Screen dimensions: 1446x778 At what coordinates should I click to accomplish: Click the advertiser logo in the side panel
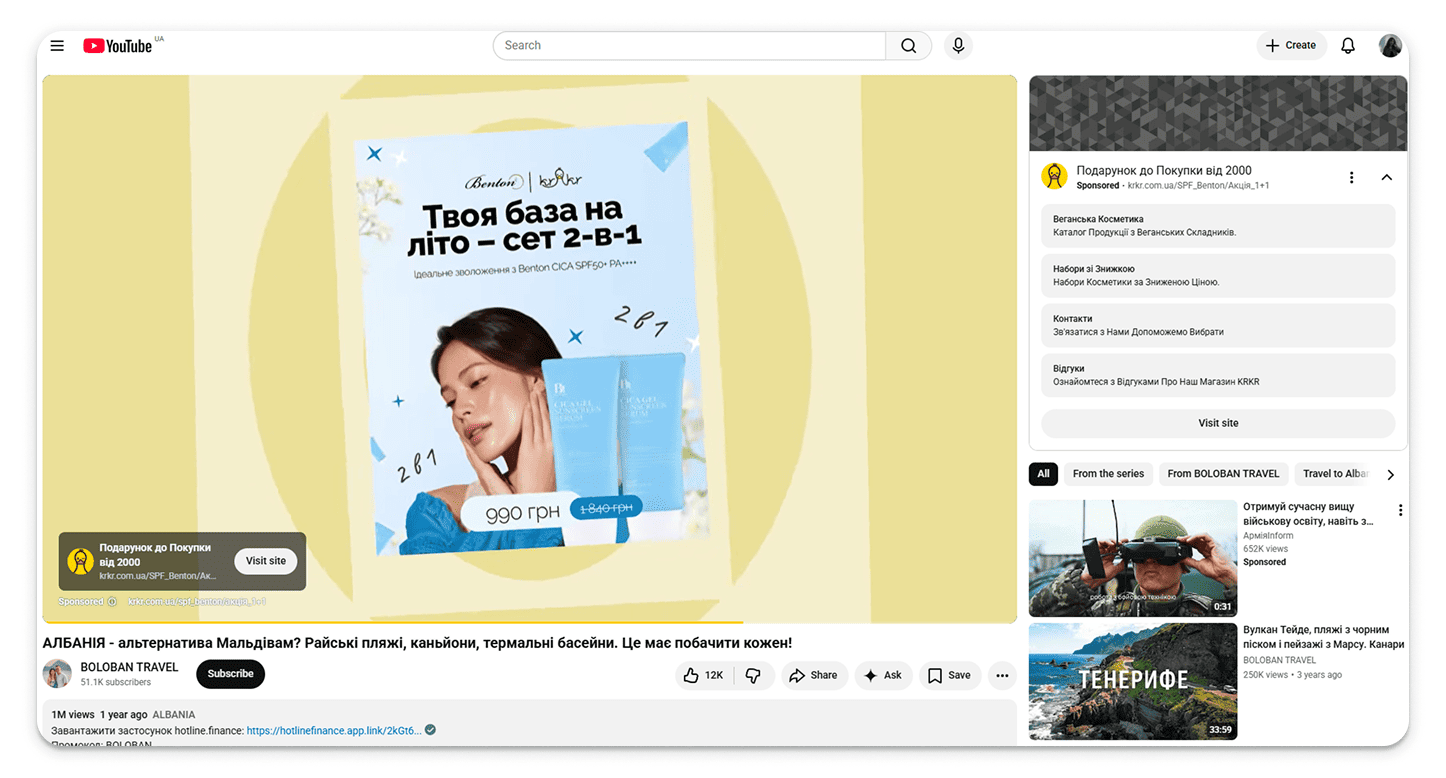(1054, 176)
